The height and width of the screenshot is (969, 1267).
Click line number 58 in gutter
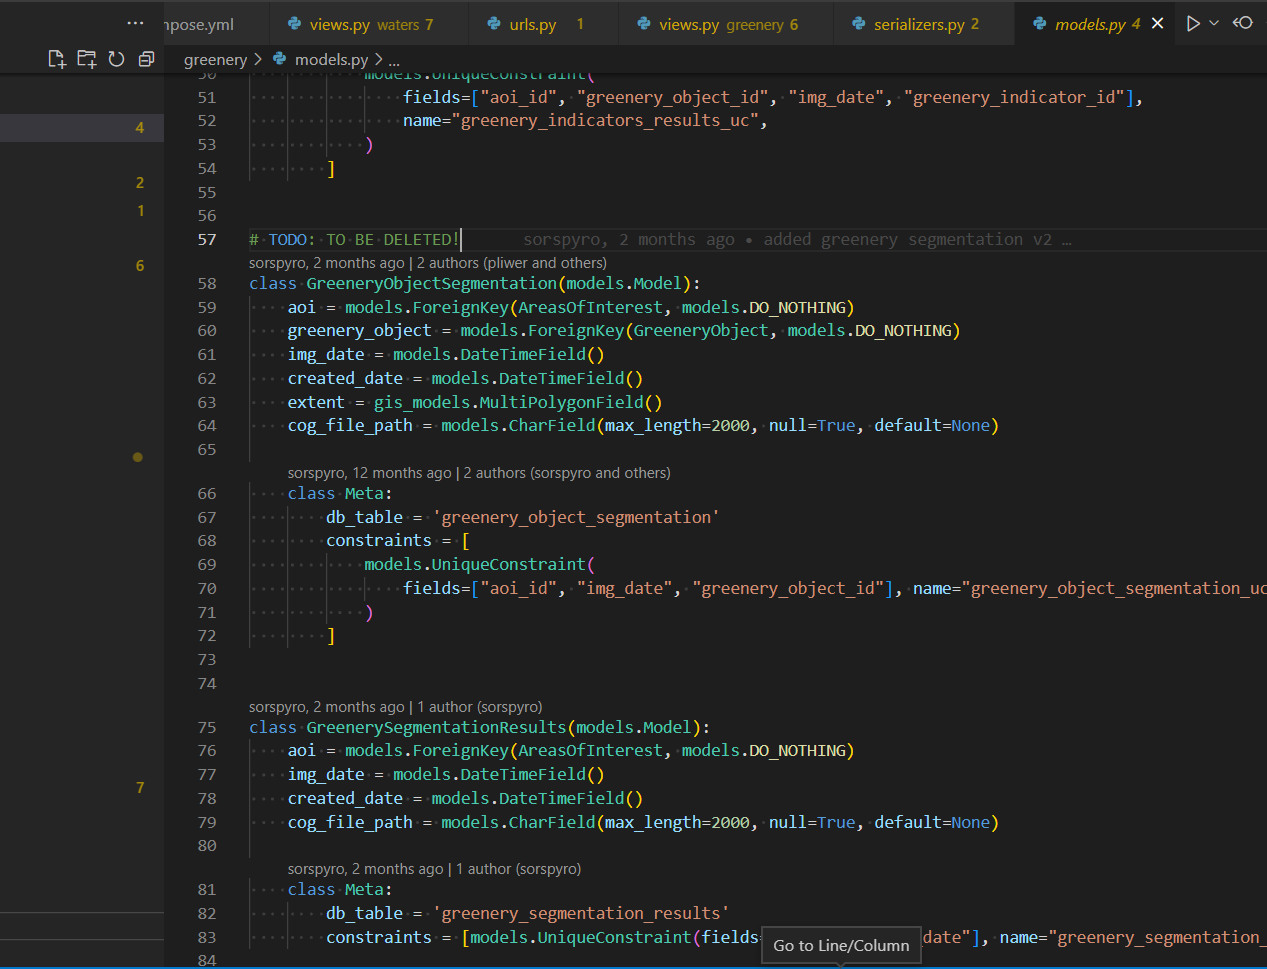pos(206,283)
